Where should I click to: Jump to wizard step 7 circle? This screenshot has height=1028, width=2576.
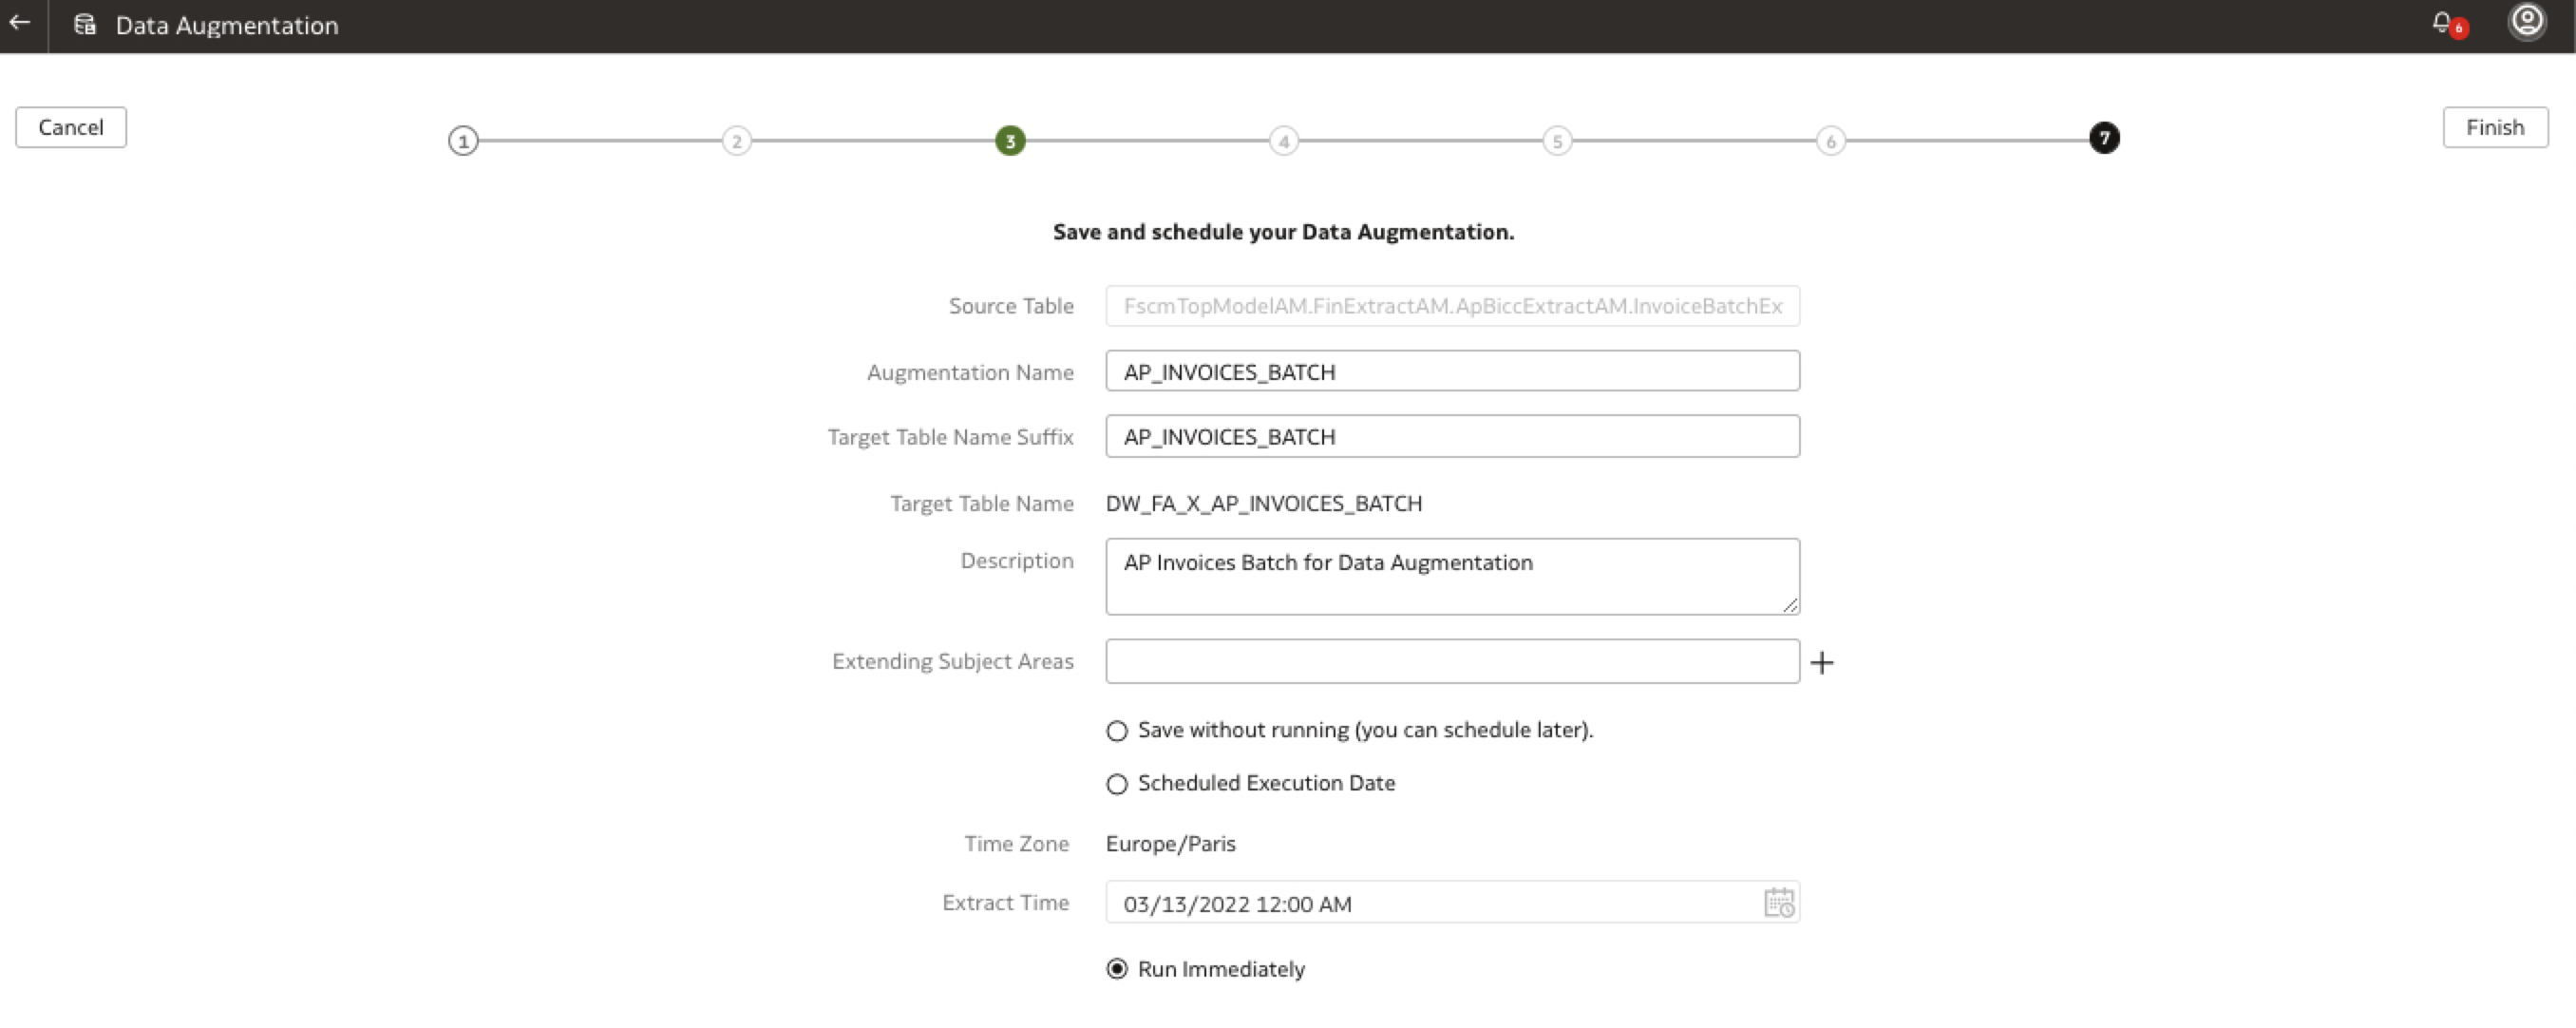[2104, 138]
